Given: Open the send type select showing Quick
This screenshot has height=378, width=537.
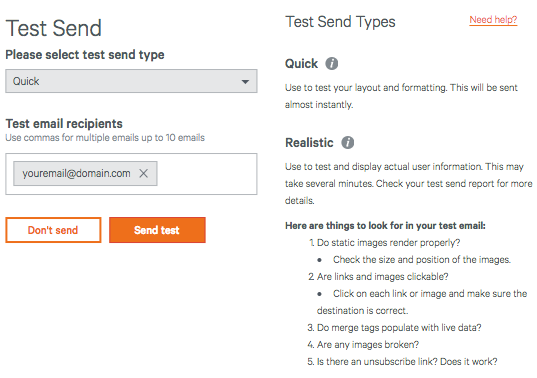Looking at the screenshot, I should [131, 81].
